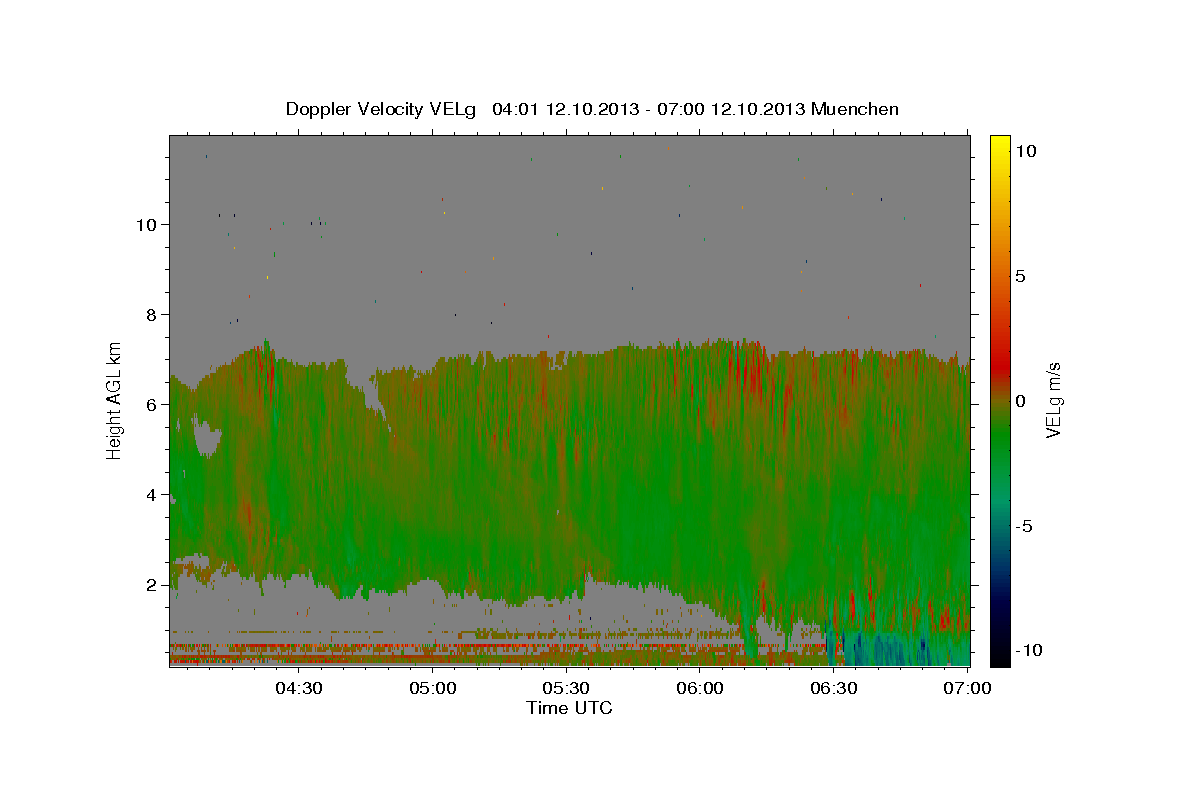The width and height of the screenshot is (1200, 800).
Task: Click the 04:30 time tick label
Action: click(x=299, y=688)
